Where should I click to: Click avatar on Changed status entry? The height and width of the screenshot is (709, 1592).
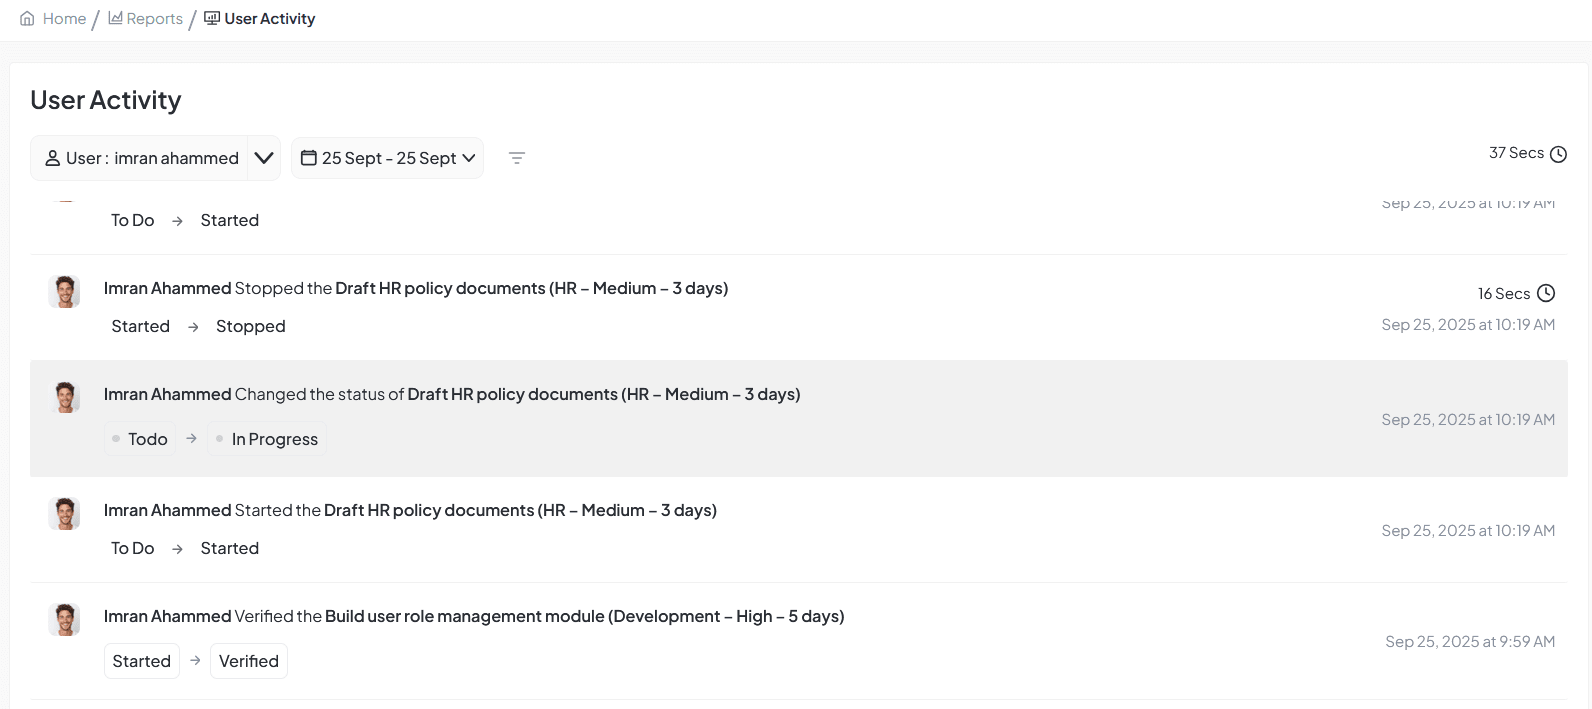click(65, 398)
